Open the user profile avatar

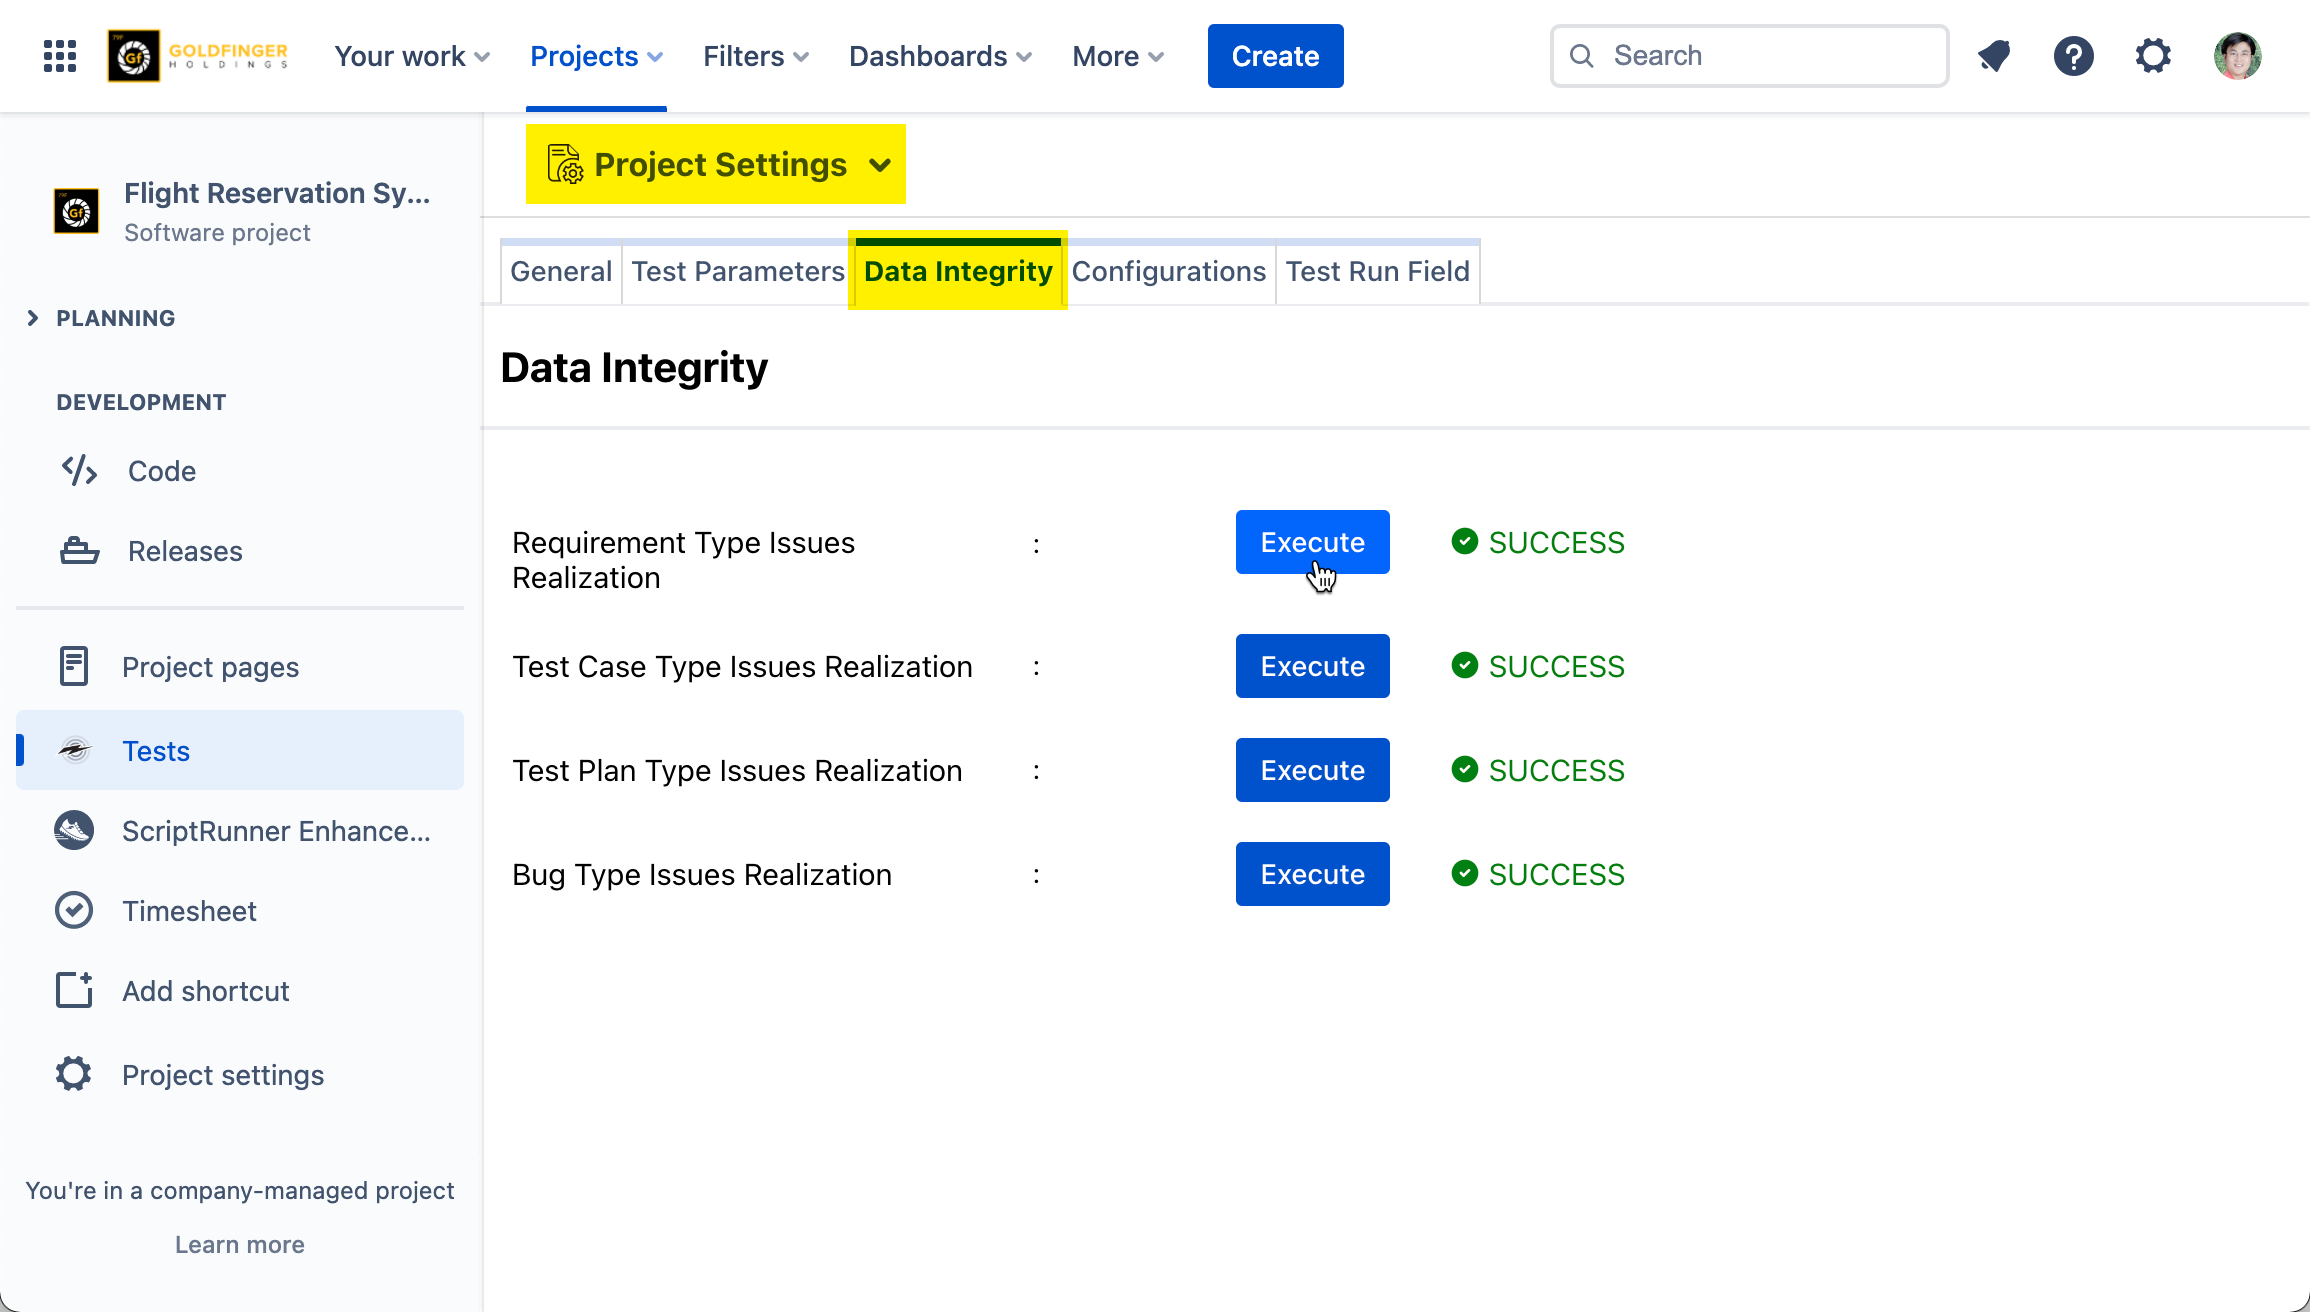coord(2237,56)
